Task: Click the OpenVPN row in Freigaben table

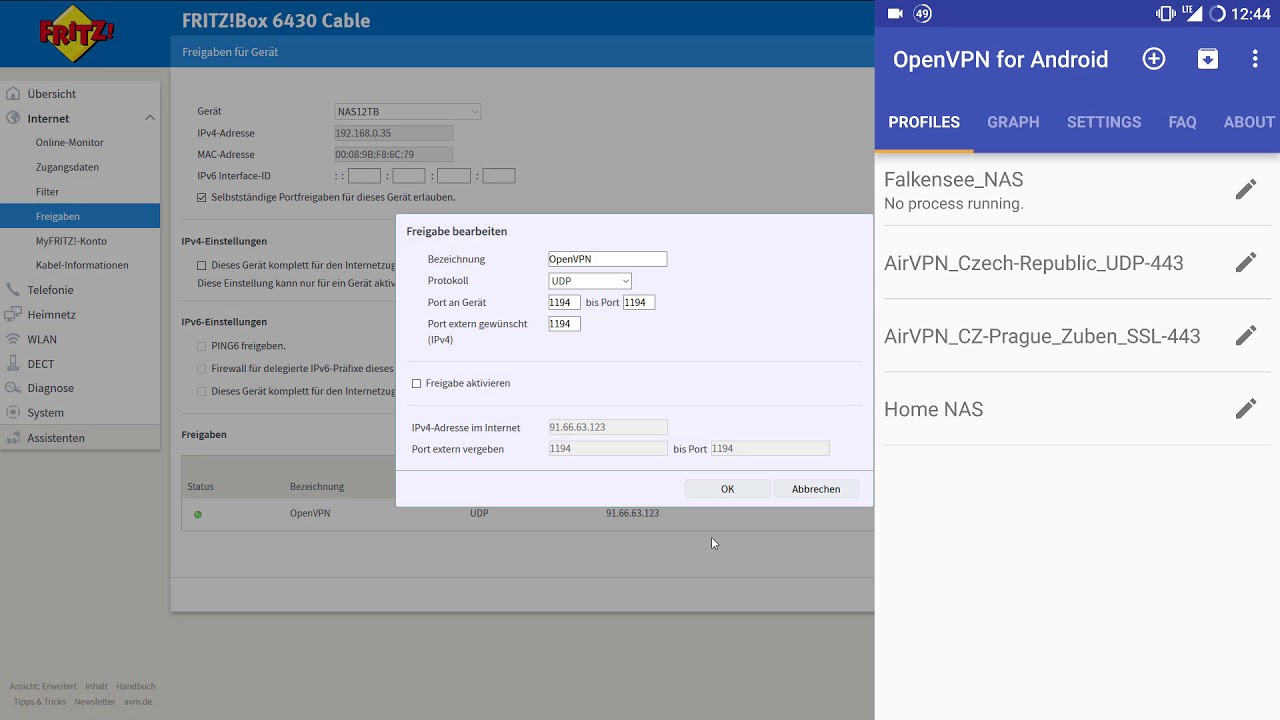Action: click(527, 514)
